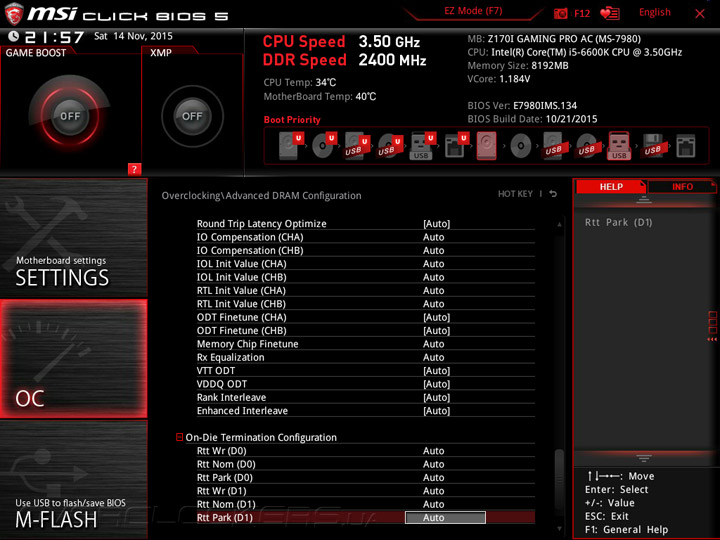Viewport: 720px width, 540px height.
Task: Click the time display 21:57
Action: 54,37
